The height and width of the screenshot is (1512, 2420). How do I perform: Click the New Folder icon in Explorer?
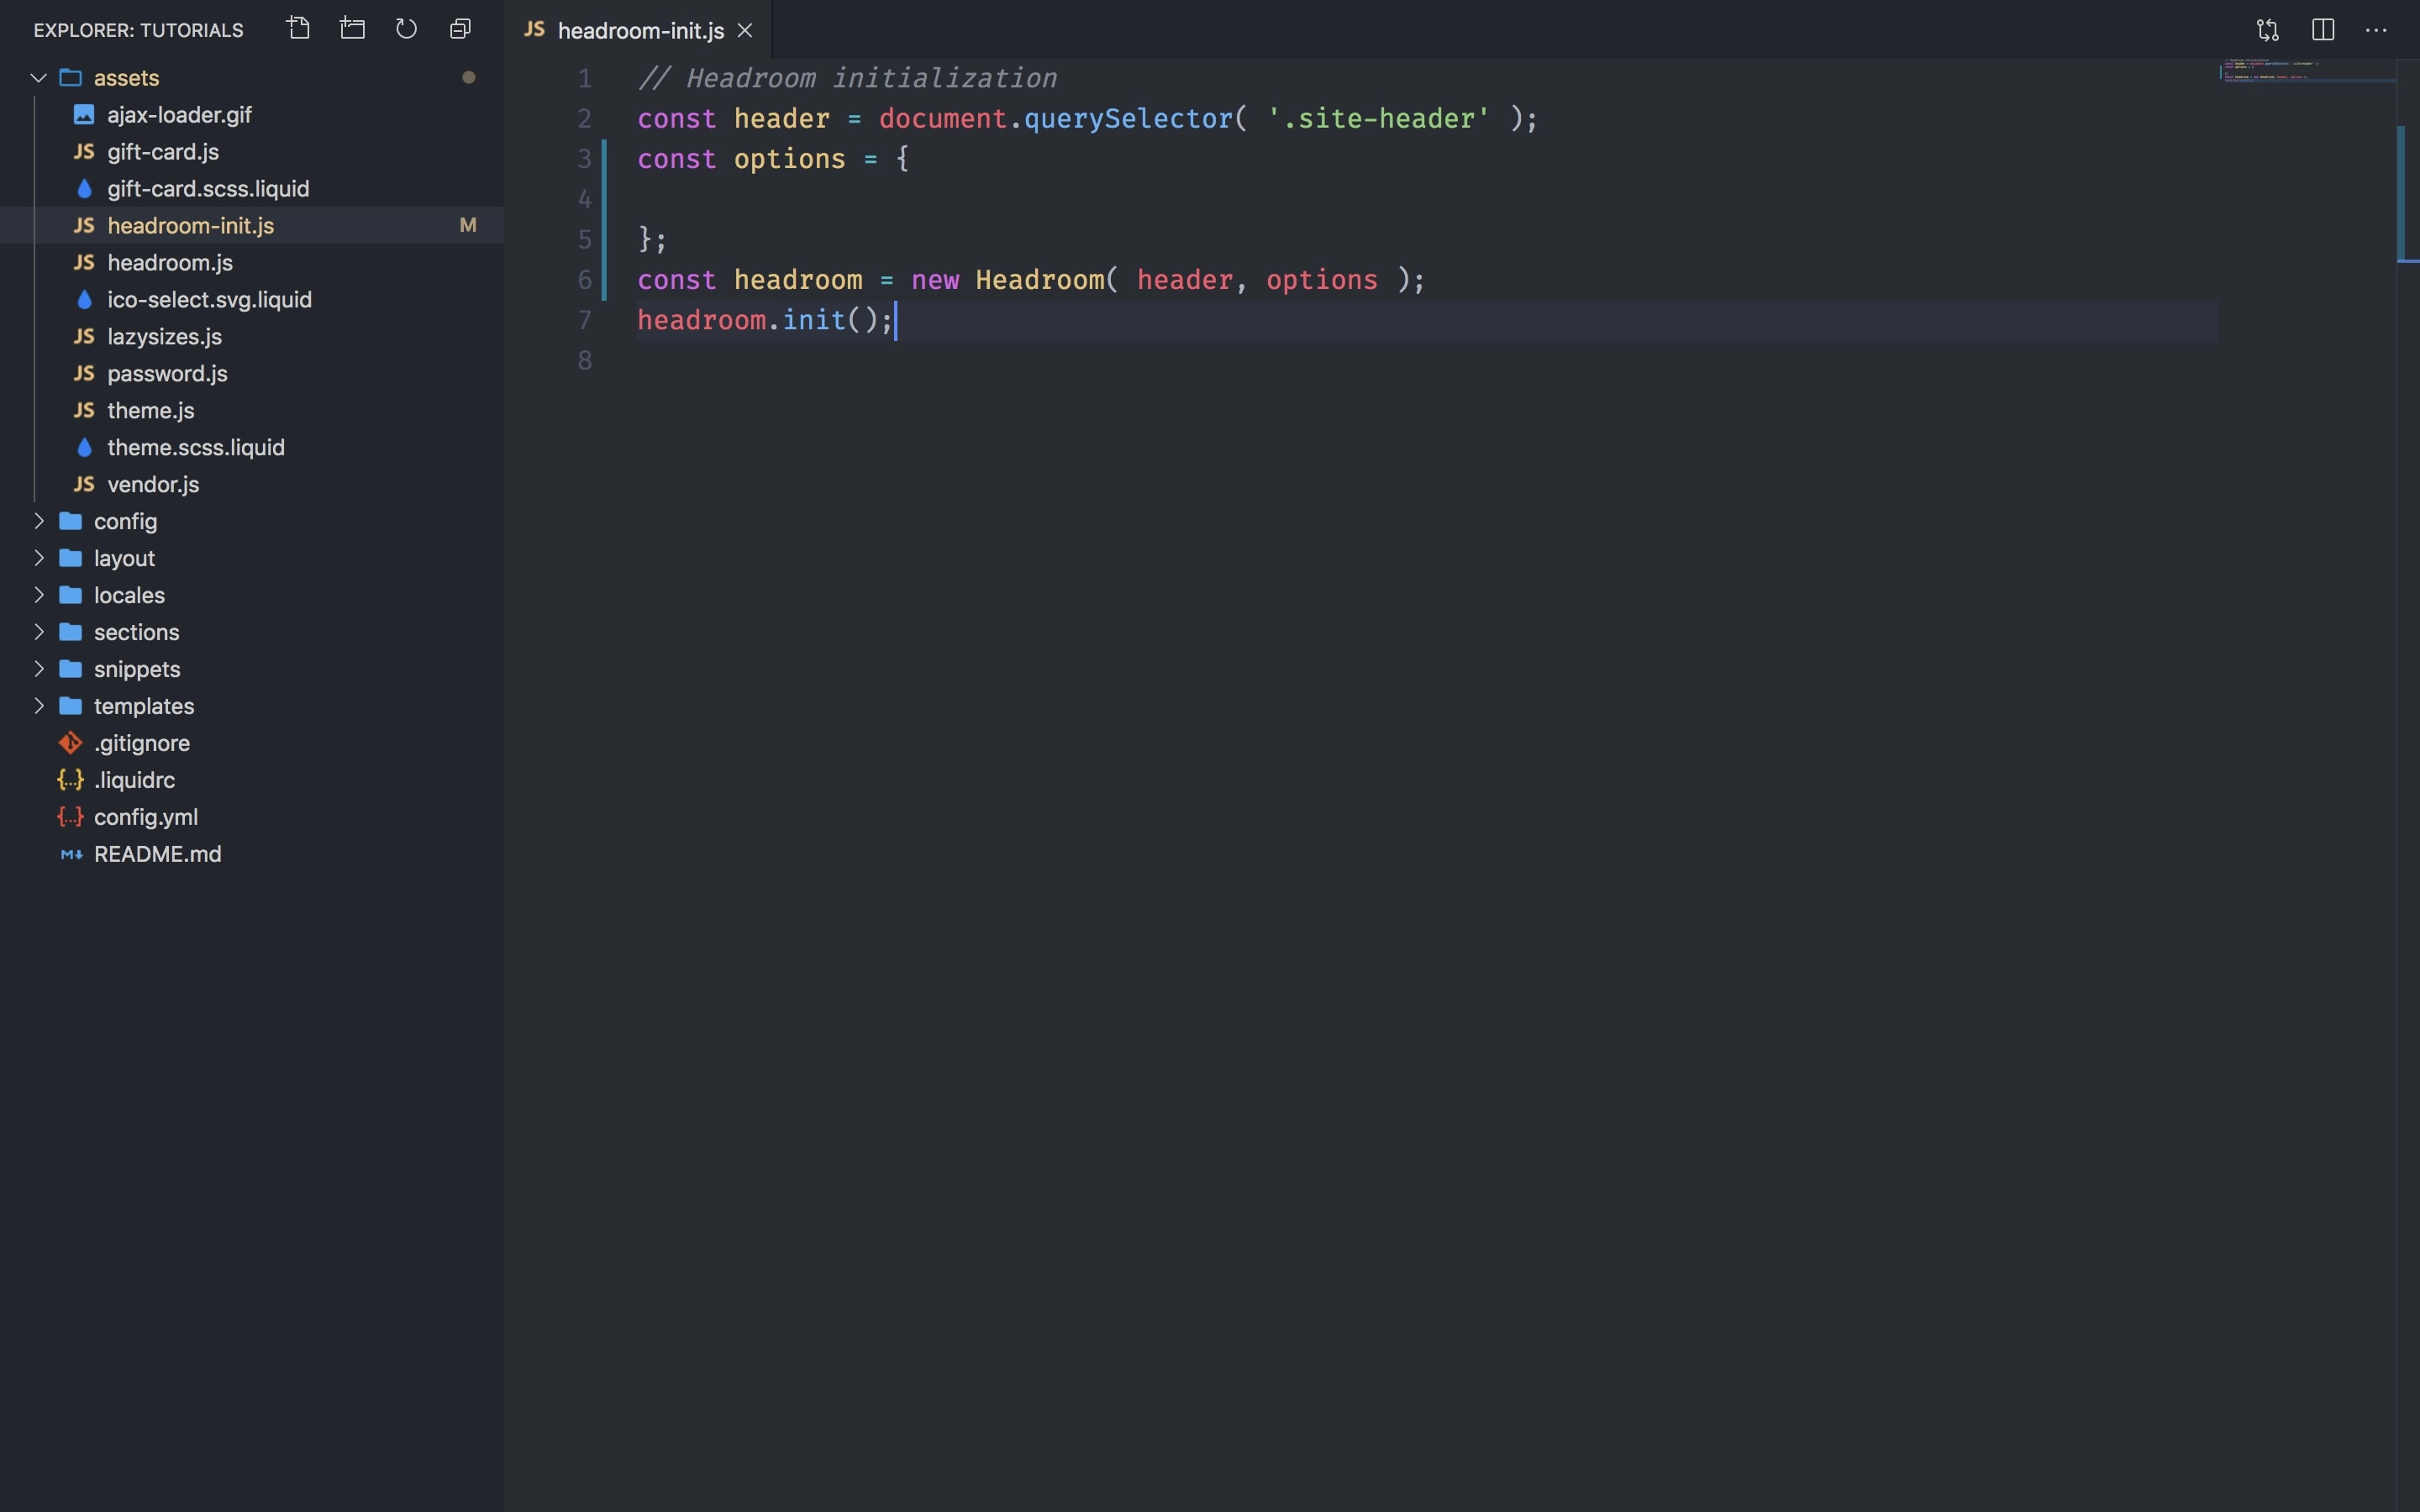pyautogui.click(x=352, y=28)
